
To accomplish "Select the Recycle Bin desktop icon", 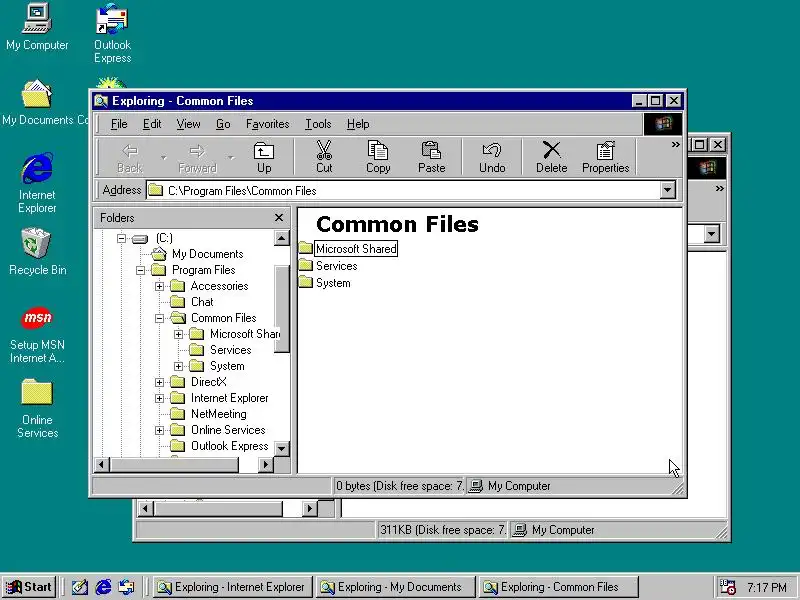I will pos(37,252).
